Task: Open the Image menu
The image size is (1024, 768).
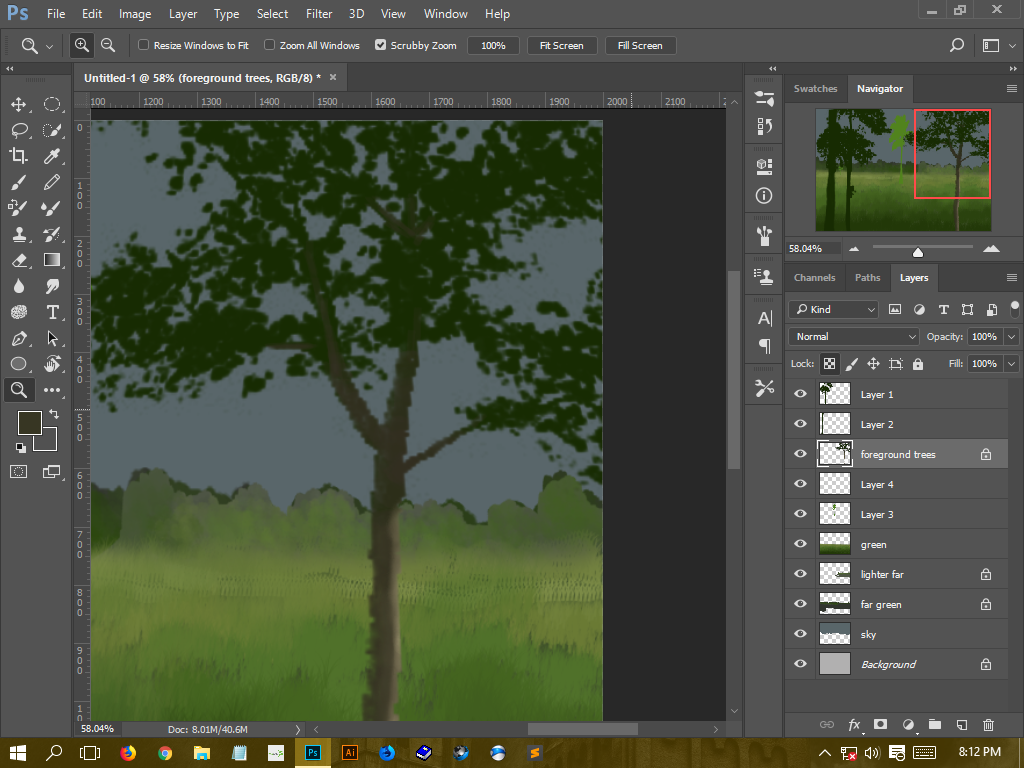Action: pyautogui.click(x=135, y=14)
